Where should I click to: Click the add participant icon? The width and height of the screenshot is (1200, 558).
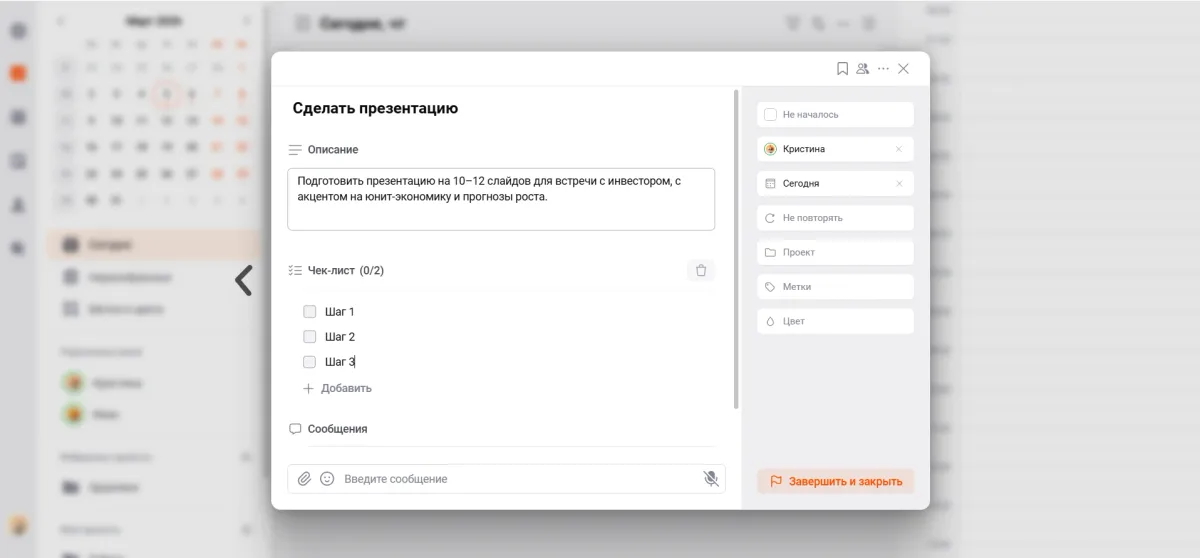click(x=863, y=69)
